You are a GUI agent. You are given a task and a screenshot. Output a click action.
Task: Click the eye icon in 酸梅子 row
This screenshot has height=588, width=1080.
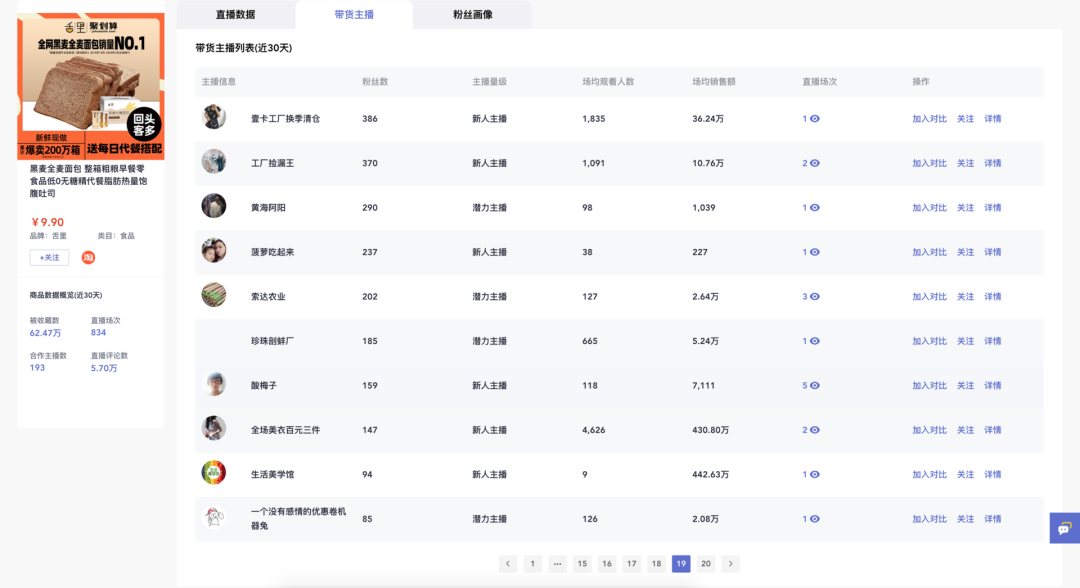(815, 386)
